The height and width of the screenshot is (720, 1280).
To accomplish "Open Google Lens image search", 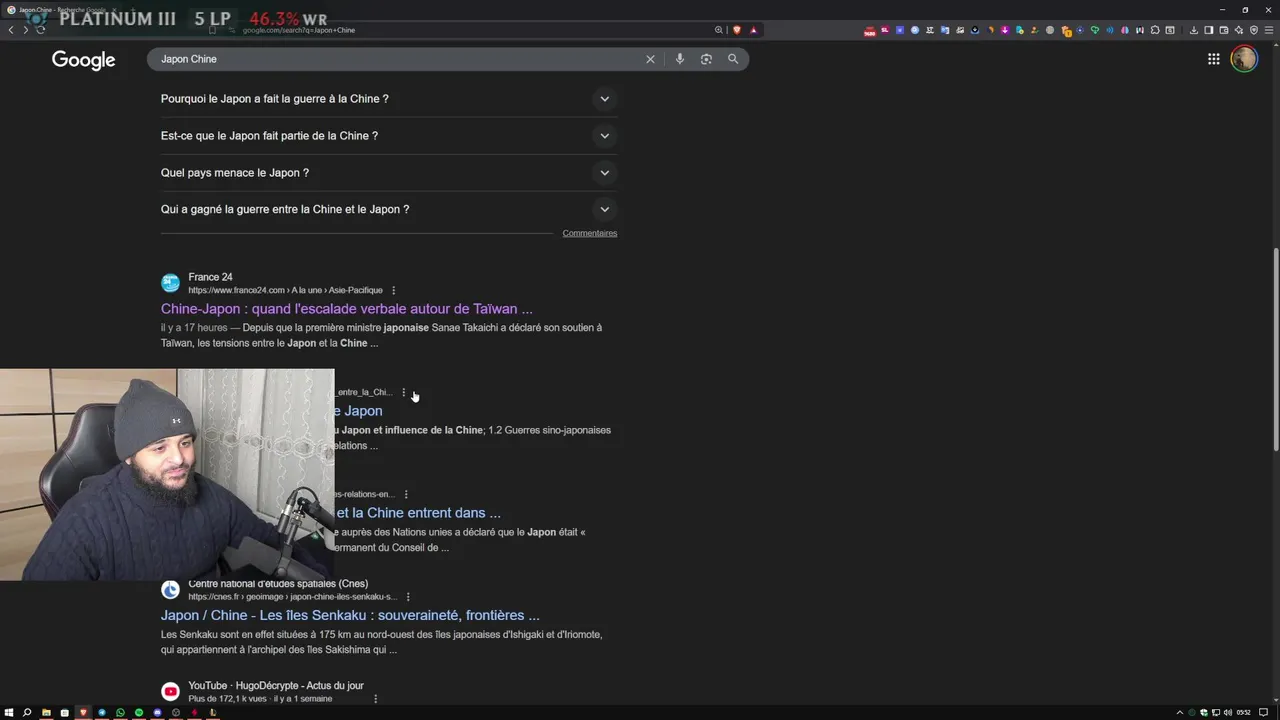I will [x=706, y=59].
